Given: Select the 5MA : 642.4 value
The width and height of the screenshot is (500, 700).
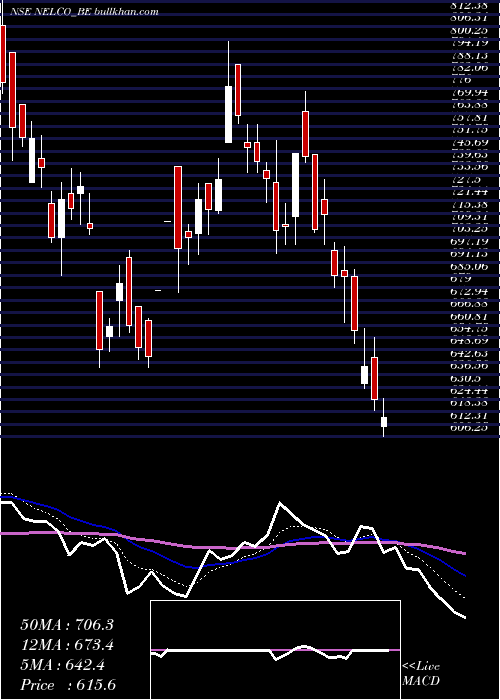Looking at the screenshot, I should 62,665.
